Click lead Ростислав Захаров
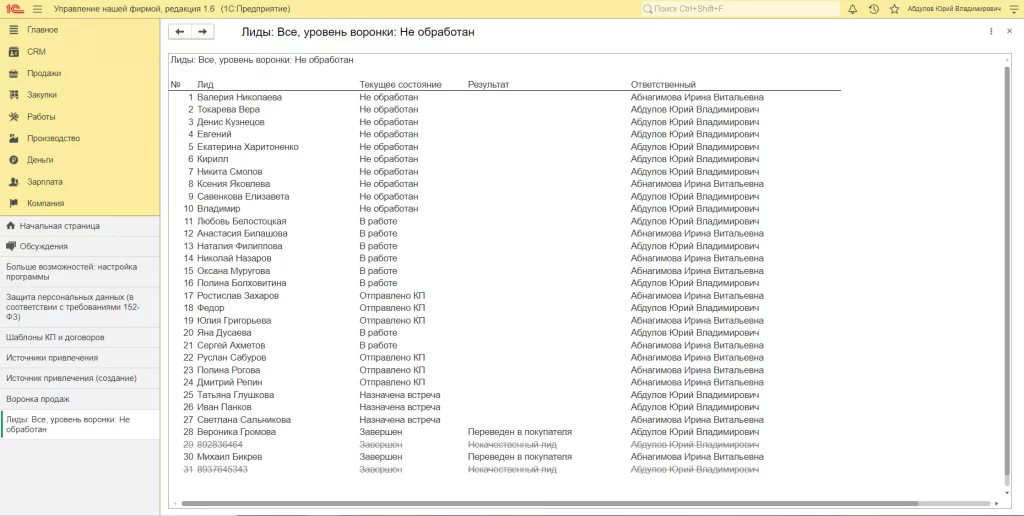This screenshot has width=1024, height=516. point(238,296)
